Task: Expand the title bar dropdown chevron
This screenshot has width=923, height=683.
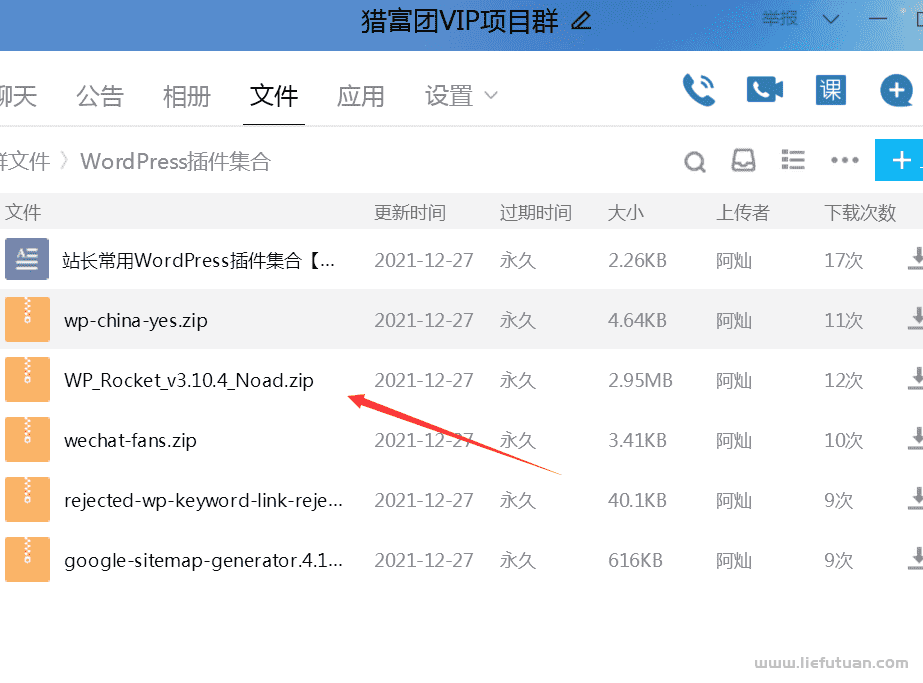Action: tap(831, 19)
